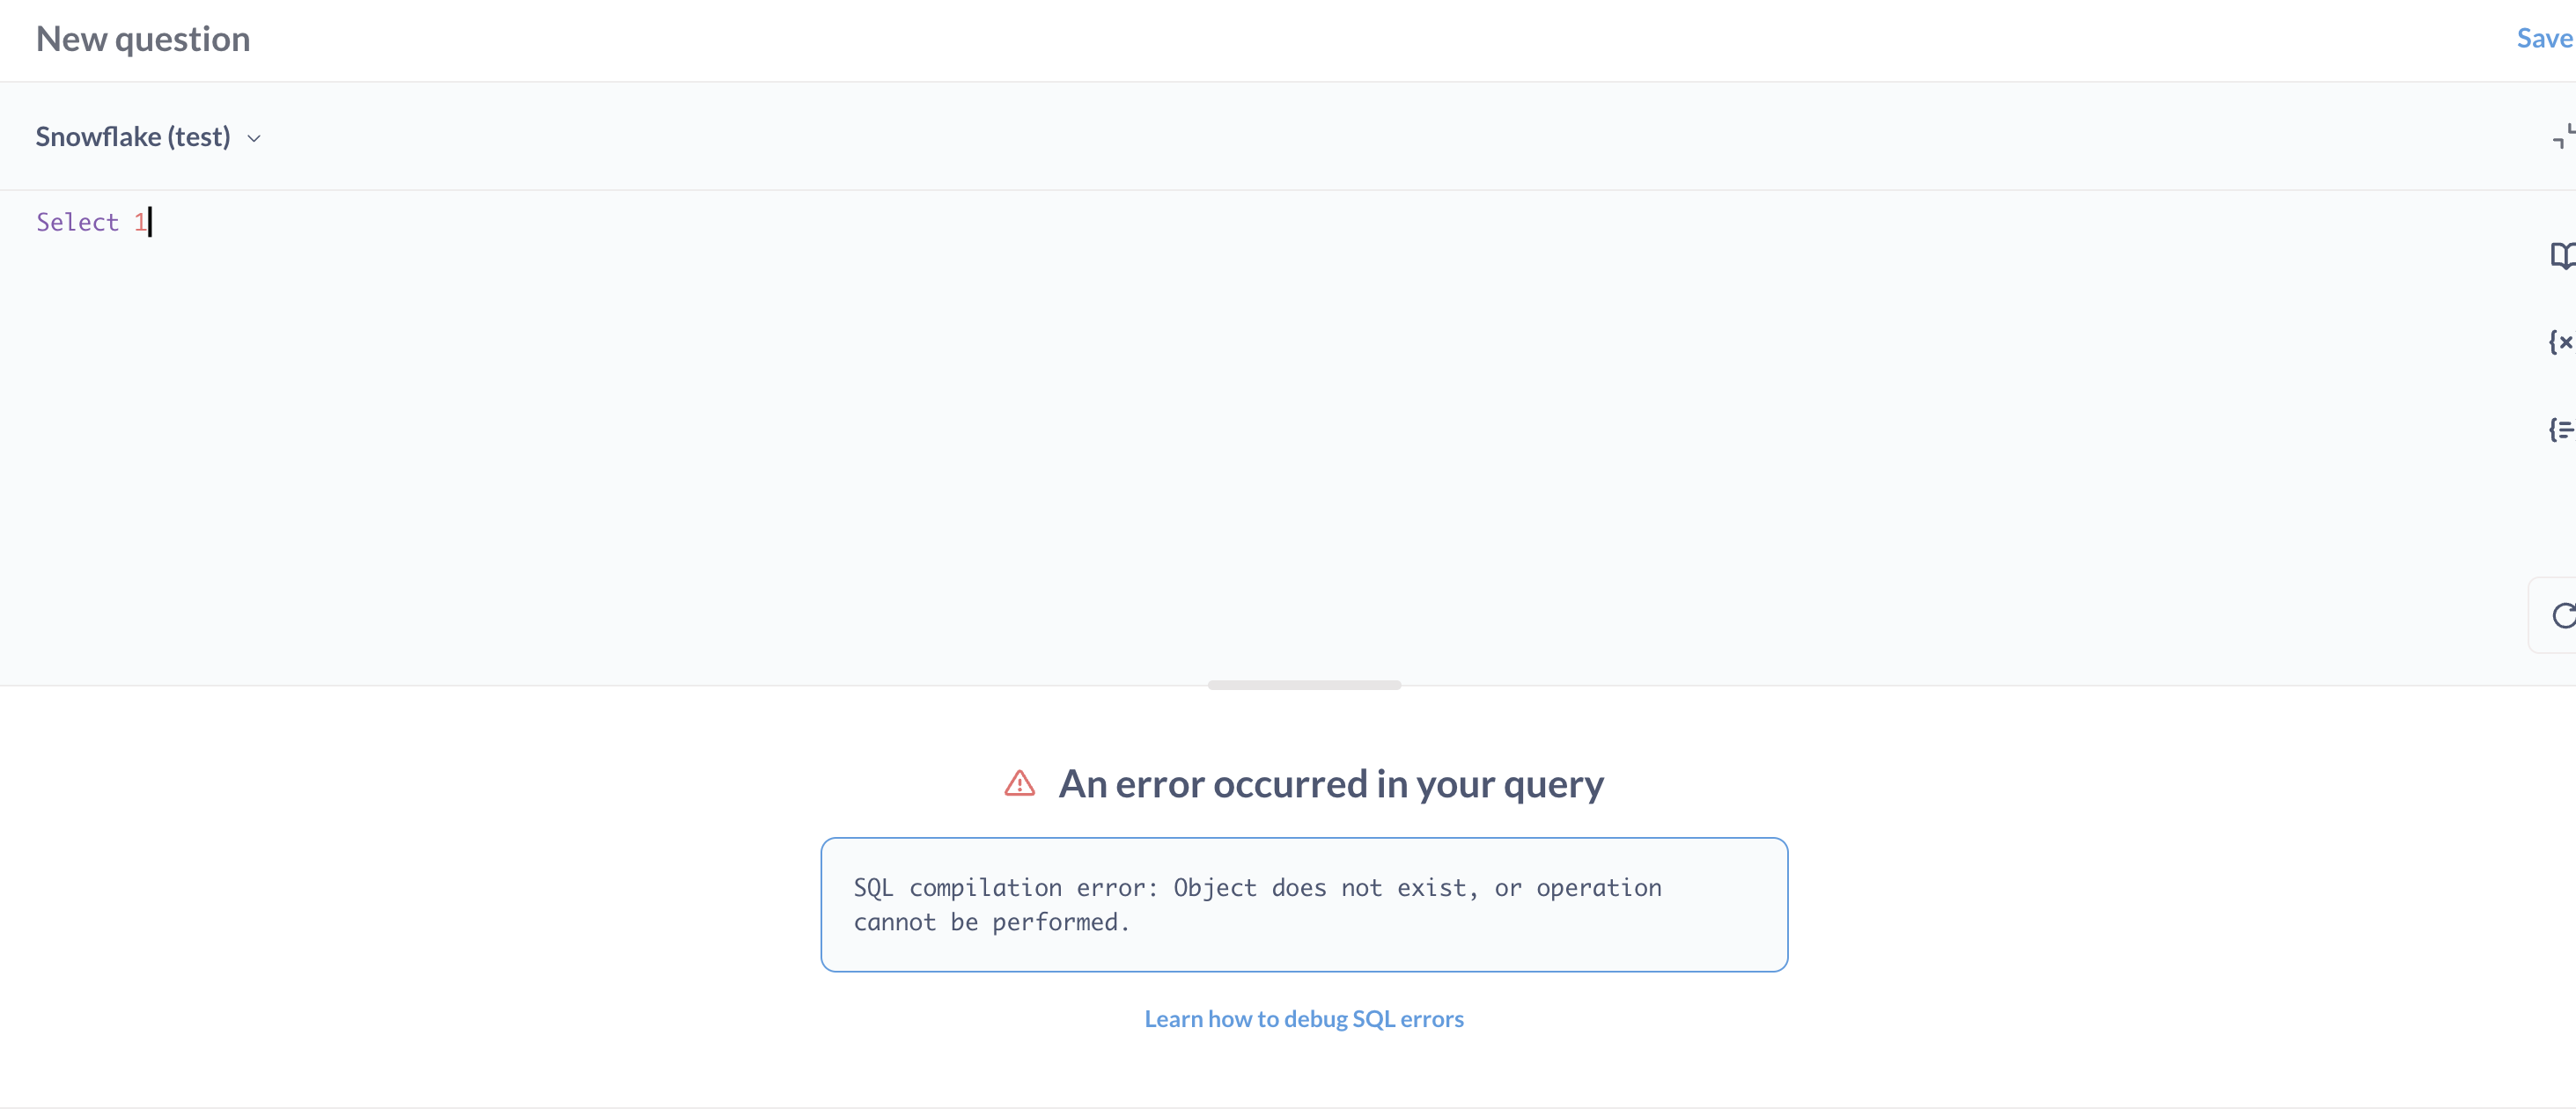
Task: Select the SQL compilation error message box
Action: (1303, 904)
